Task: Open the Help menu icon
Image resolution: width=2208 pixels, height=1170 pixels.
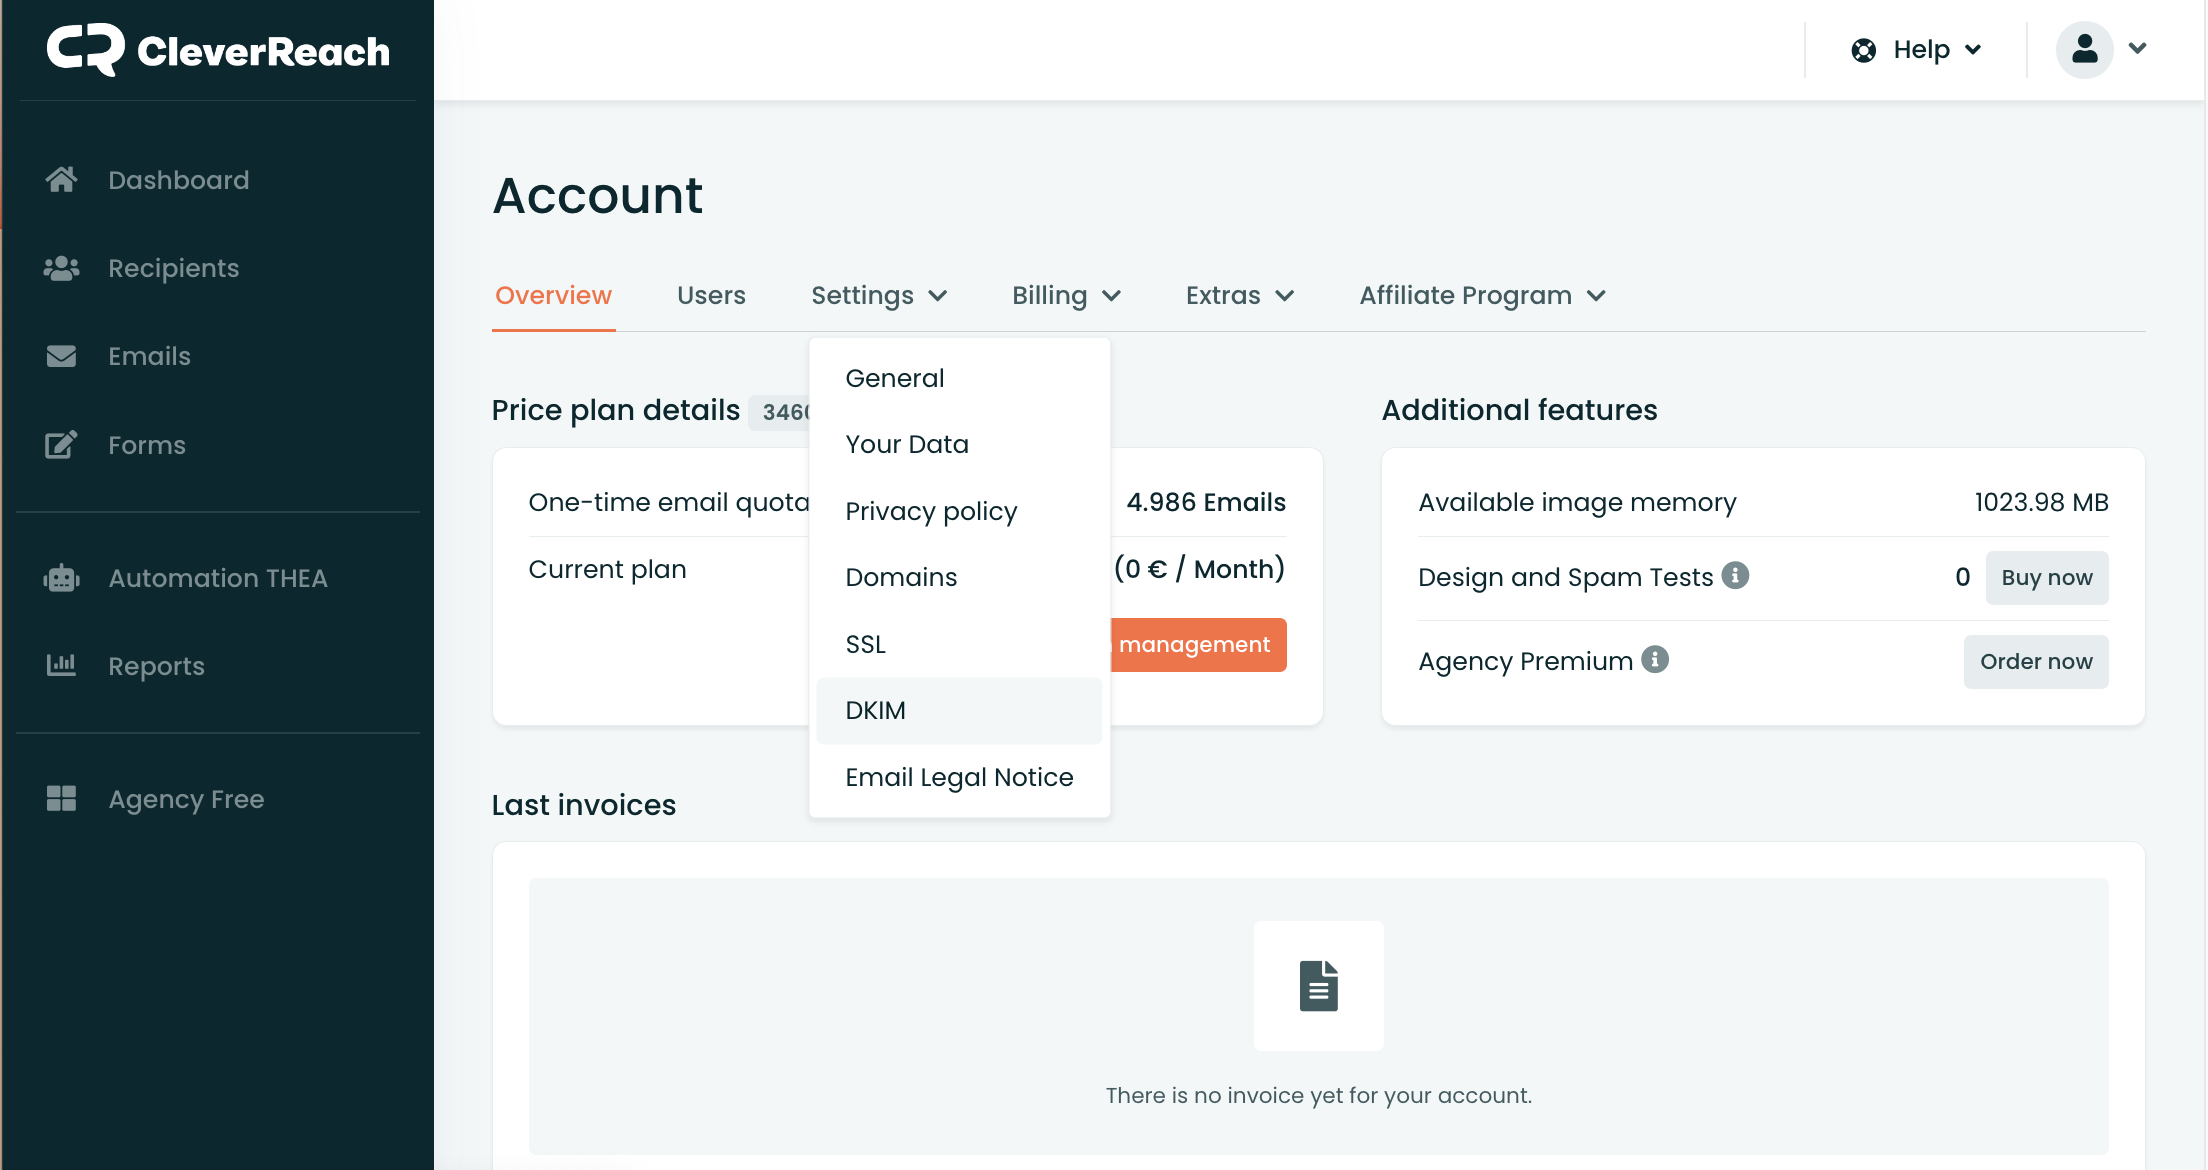Action: 1864,49
